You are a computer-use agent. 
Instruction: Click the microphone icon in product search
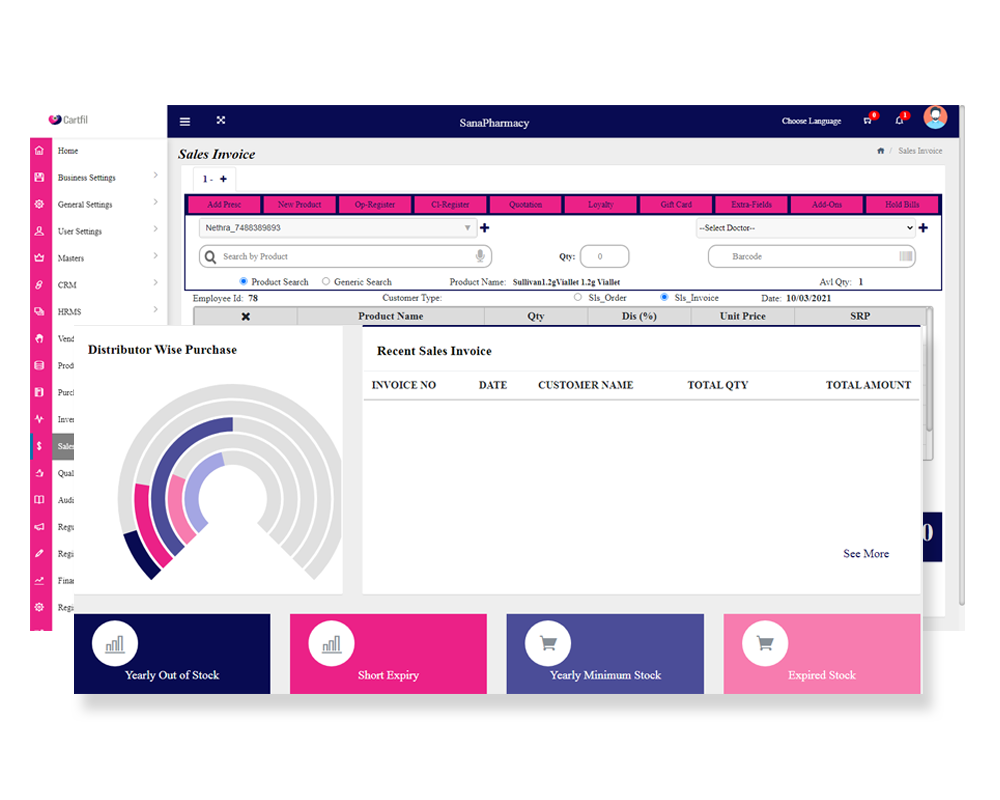[x=480, y=257]
